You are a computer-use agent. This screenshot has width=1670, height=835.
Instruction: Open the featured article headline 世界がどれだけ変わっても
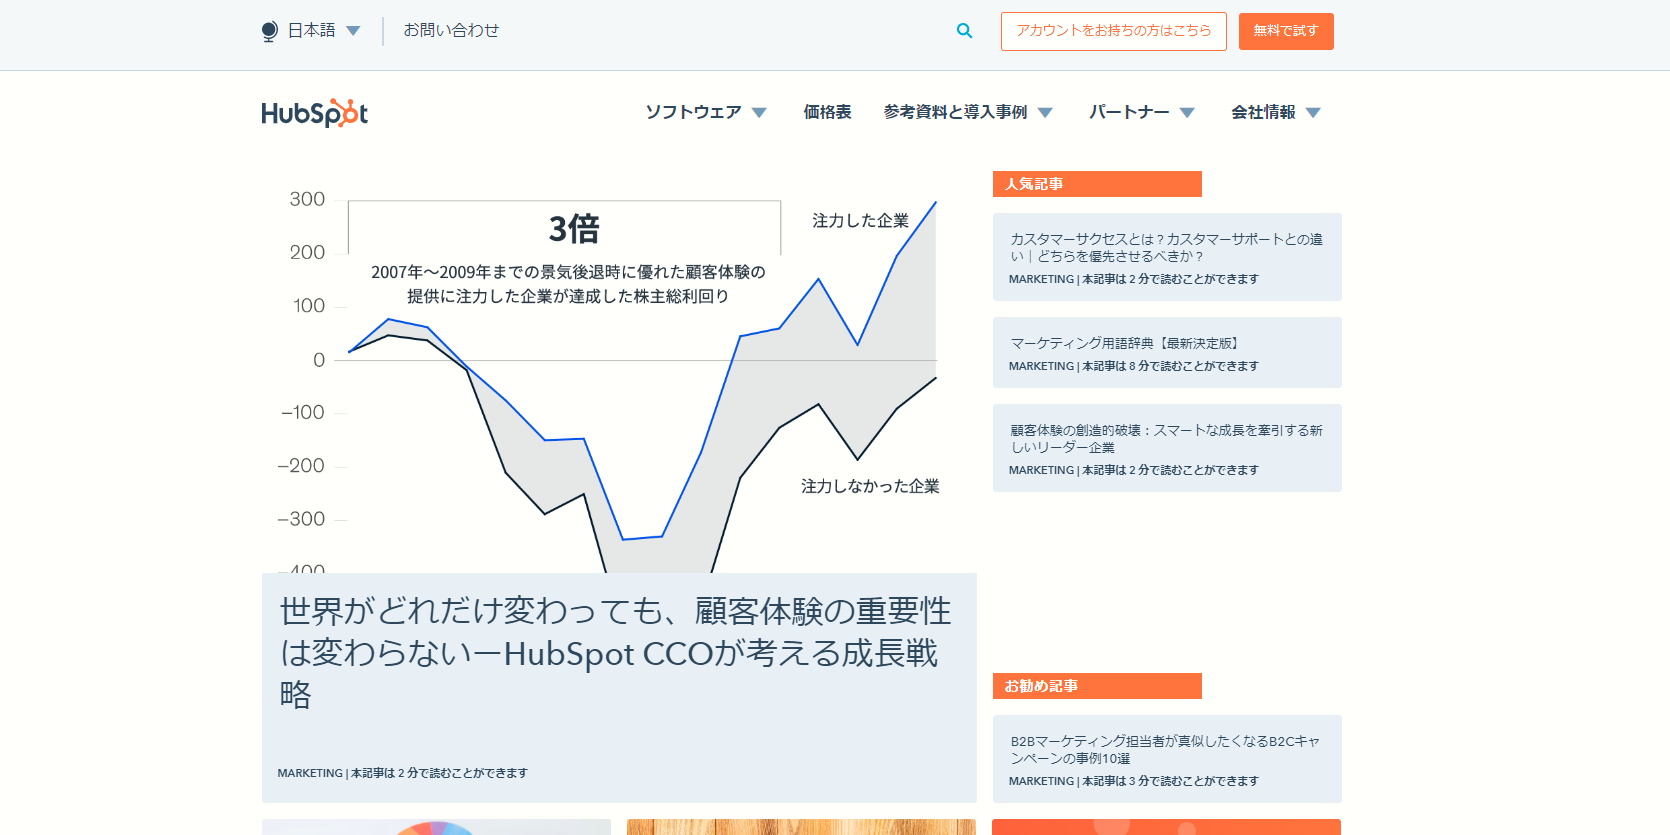615,652
